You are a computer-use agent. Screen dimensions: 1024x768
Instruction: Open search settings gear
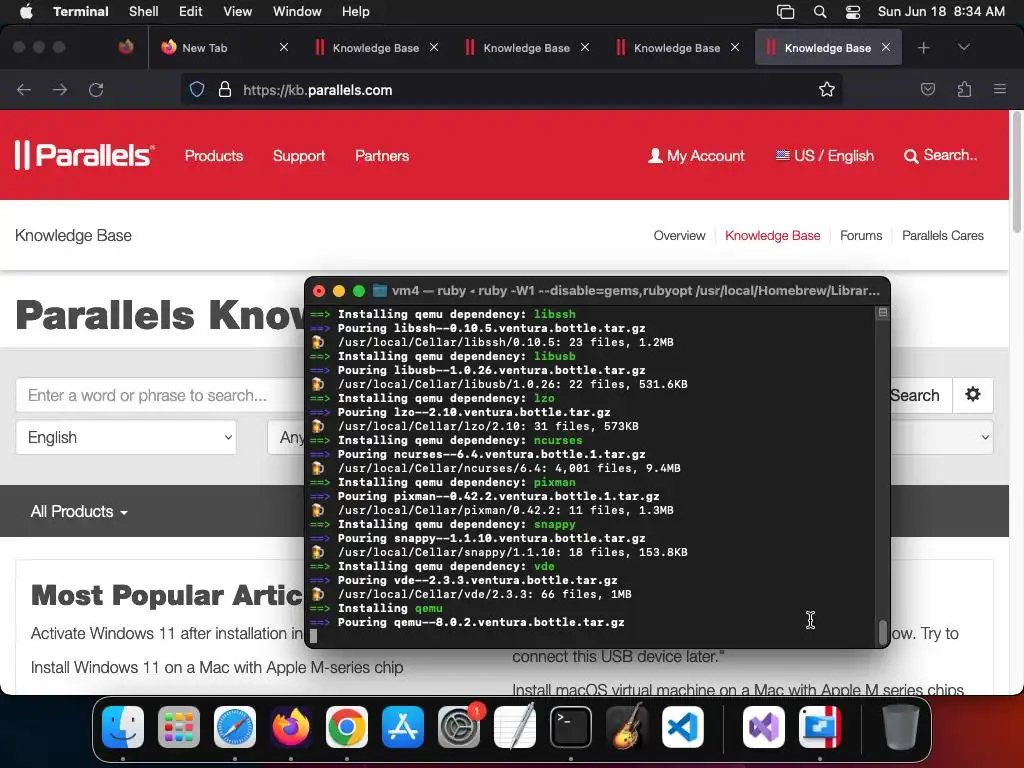click(x=972, y=394)
